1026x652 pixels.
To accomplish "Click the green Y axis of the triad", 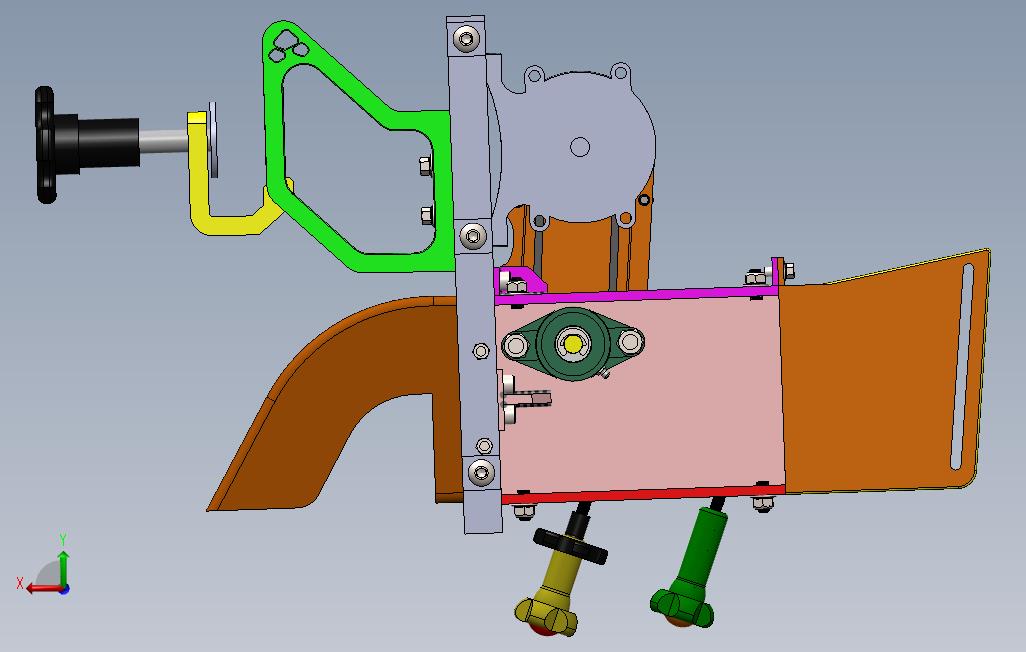I will (x=63, y=570).
